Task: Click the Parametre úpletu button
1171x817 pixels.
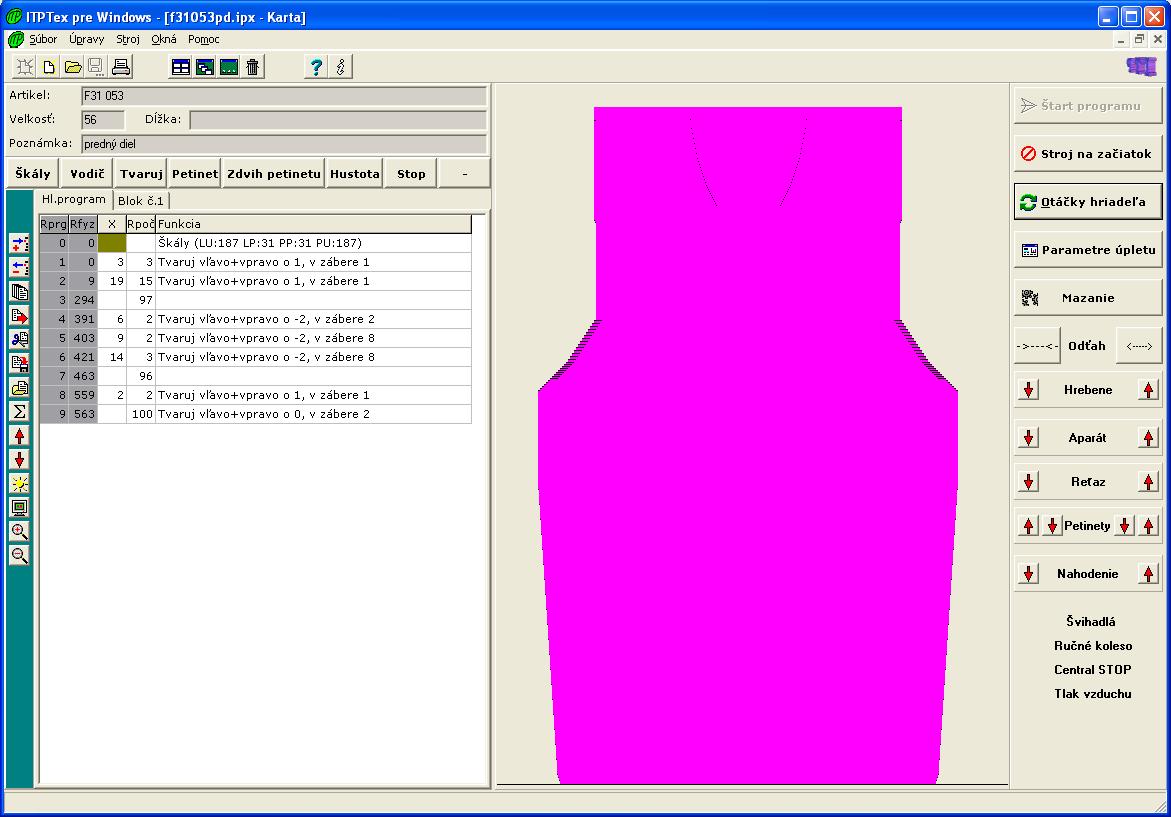Action: pos(1088,250)
